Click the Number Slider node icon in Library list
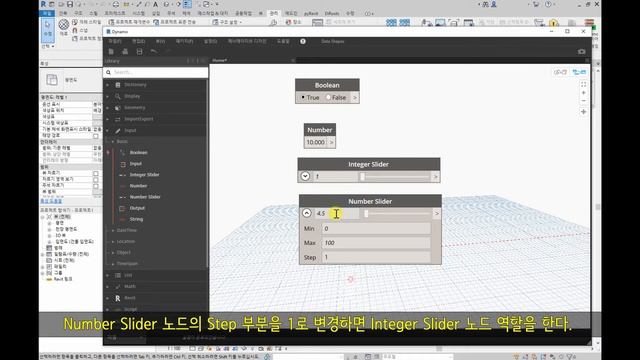The image size is (640, 360). pos(123,197)
